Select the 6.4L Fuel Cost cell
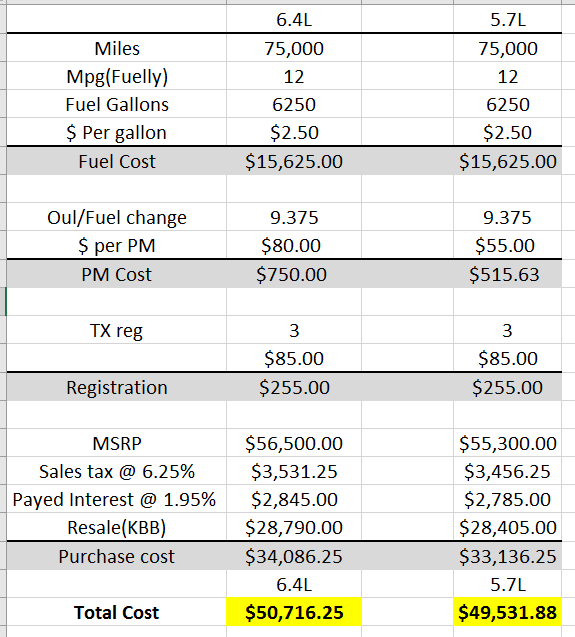The width and height of the screenshot is (575, 637). (294, 161)
